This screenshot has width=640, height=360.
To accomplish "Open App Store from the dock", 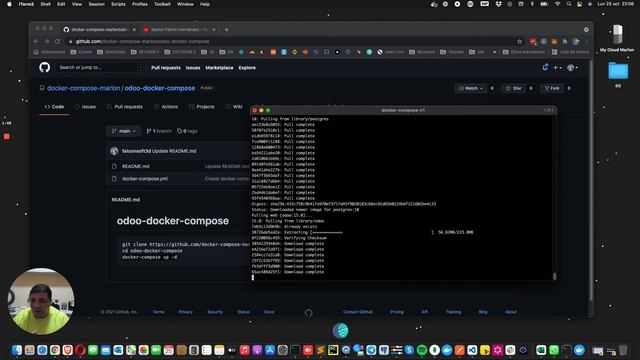I will coord(270,350).
